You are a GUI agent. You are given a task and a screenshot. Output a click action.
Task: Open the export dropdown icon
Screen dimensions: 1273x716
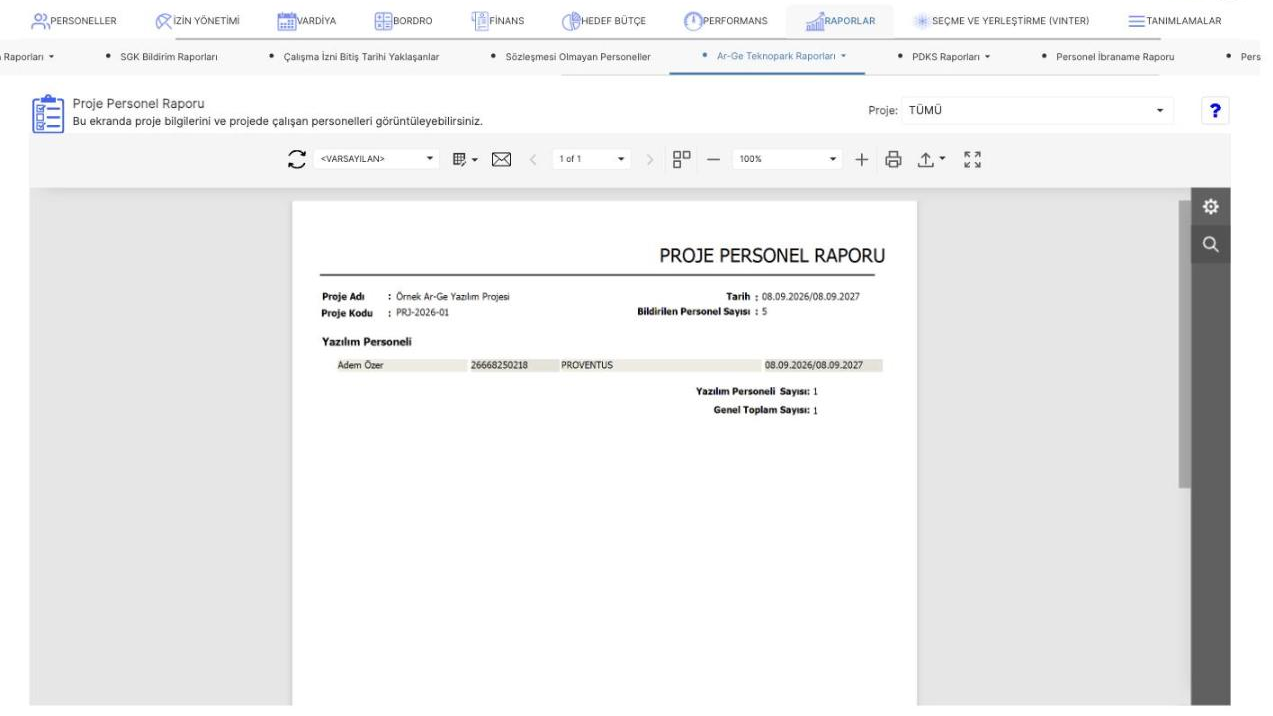coord(931,159)
